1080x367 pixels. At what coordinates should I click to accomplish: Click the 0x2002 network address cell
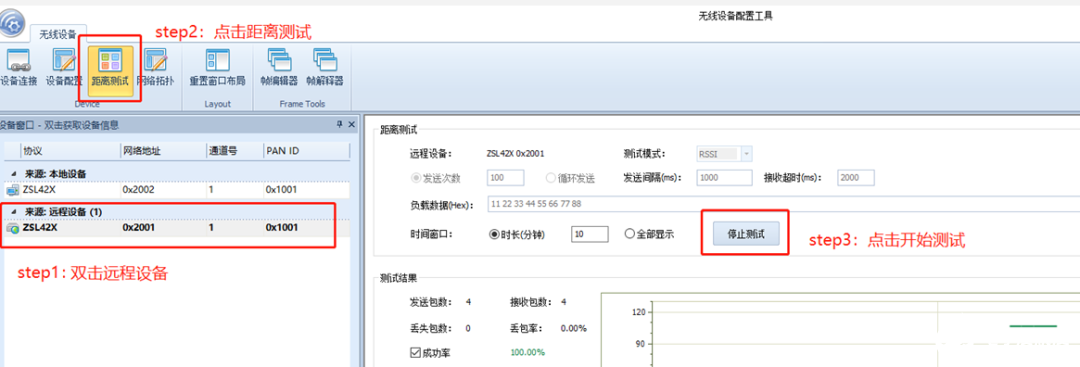[138, 189]
